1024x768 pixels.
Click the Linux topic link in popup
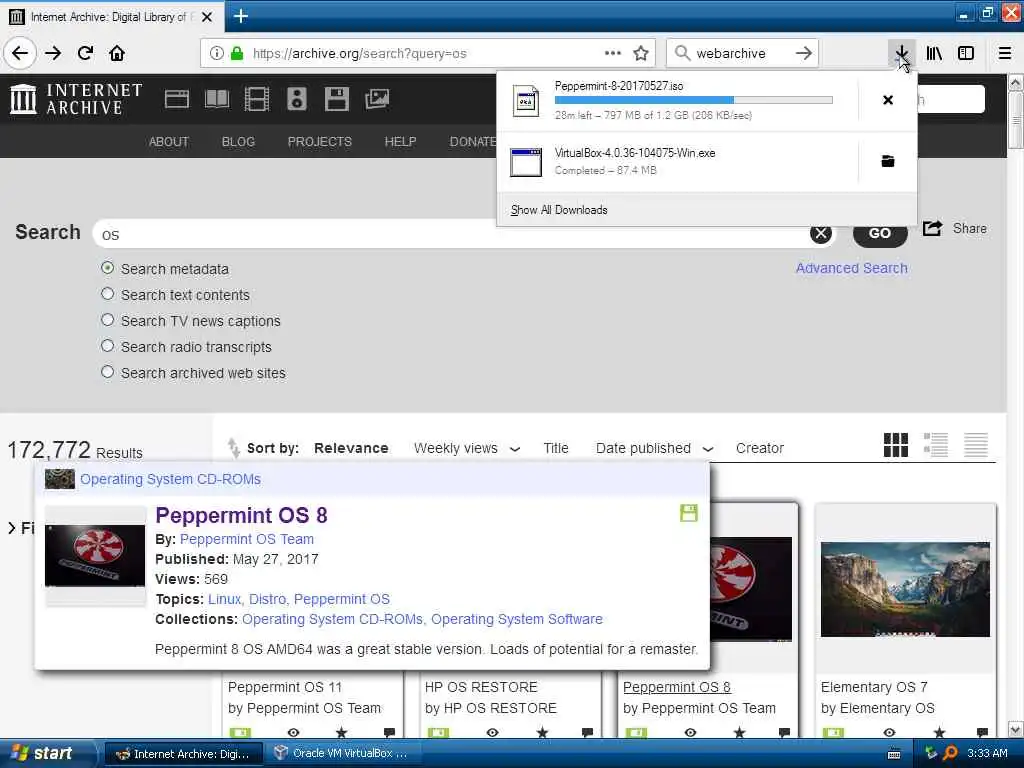(x=224, y=599)
